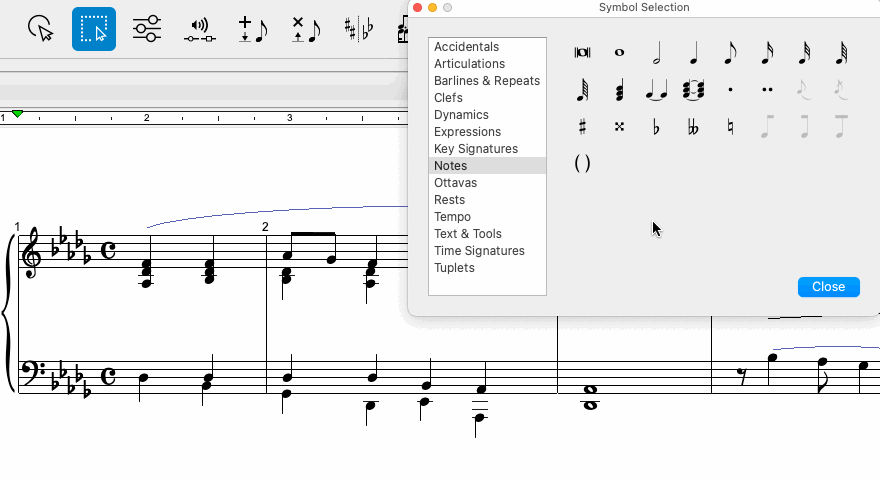This screenshot has width=880, height=480.
Task: Select the rectangular marquee selection tool
Action: 94,29
